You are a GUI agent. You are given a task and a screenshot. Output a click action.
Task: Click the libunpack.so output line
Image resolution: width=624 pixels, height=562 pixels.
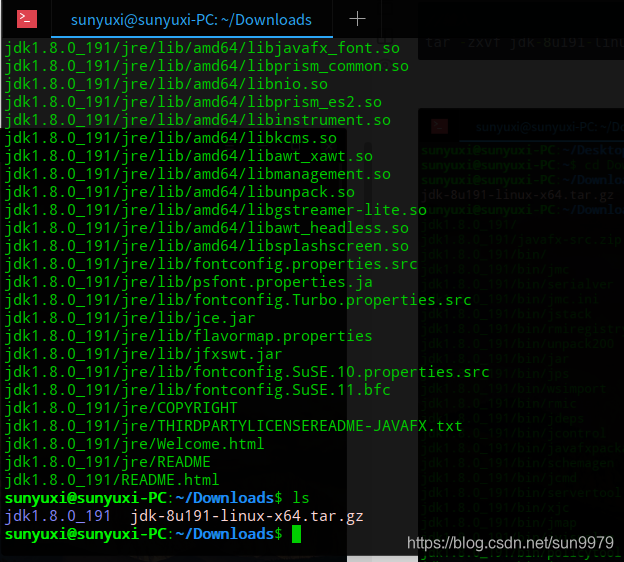(x=179, y=193)
